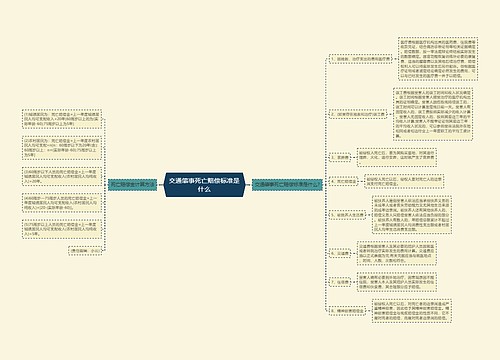Select formula node (2) for rural residents
Viewport: 500px width, 360px height.
point(62,148)
